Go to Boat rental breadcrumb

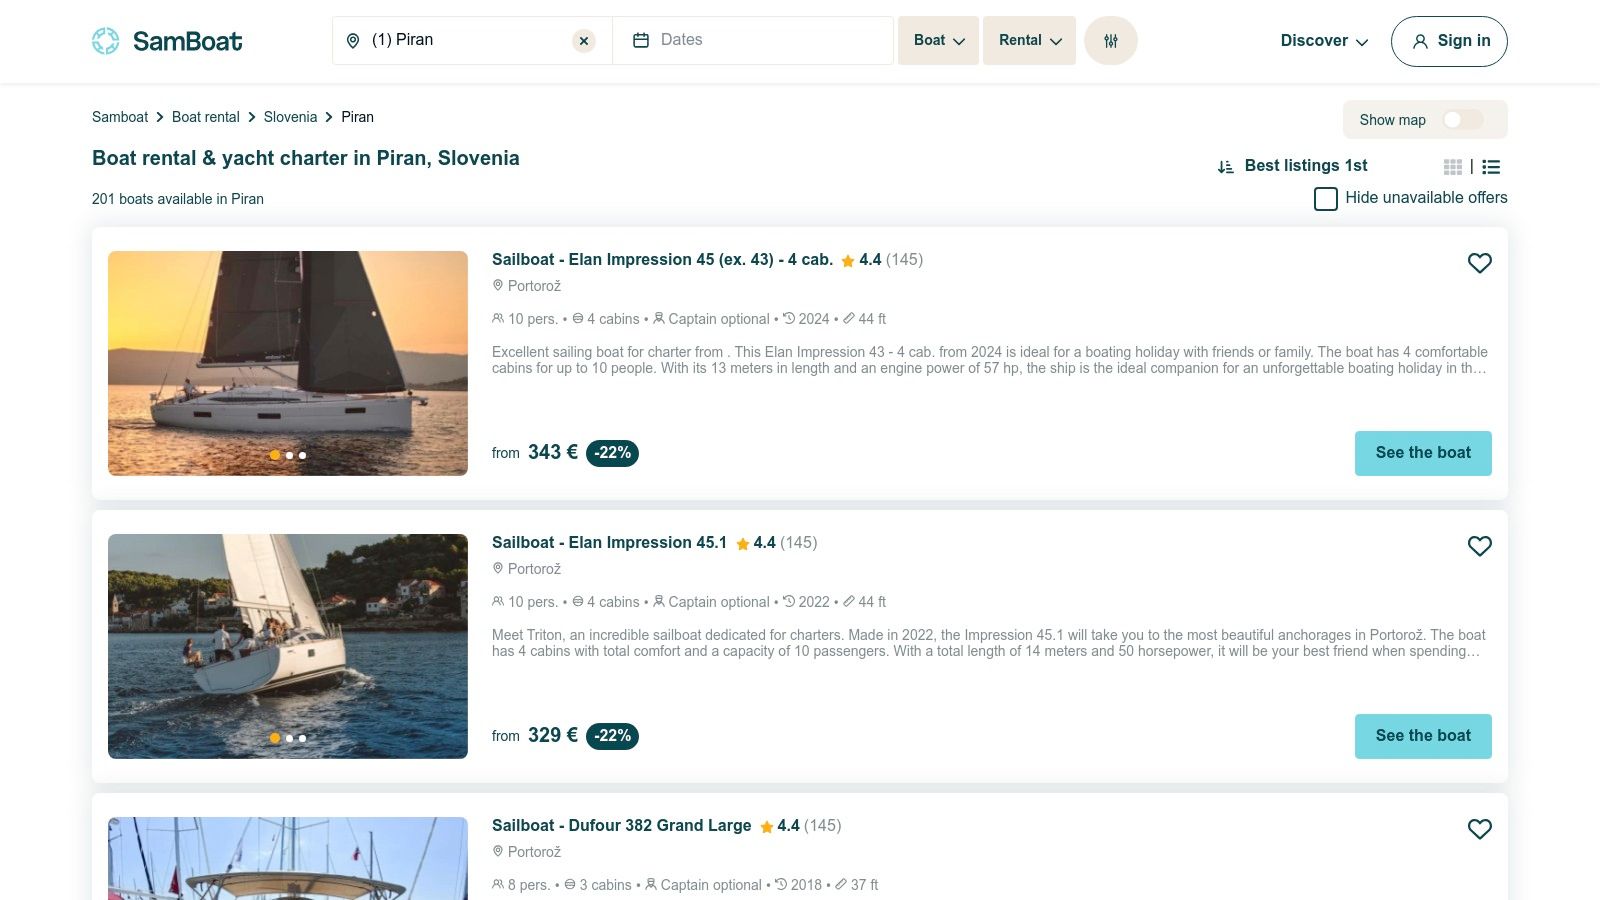(206, 117)
